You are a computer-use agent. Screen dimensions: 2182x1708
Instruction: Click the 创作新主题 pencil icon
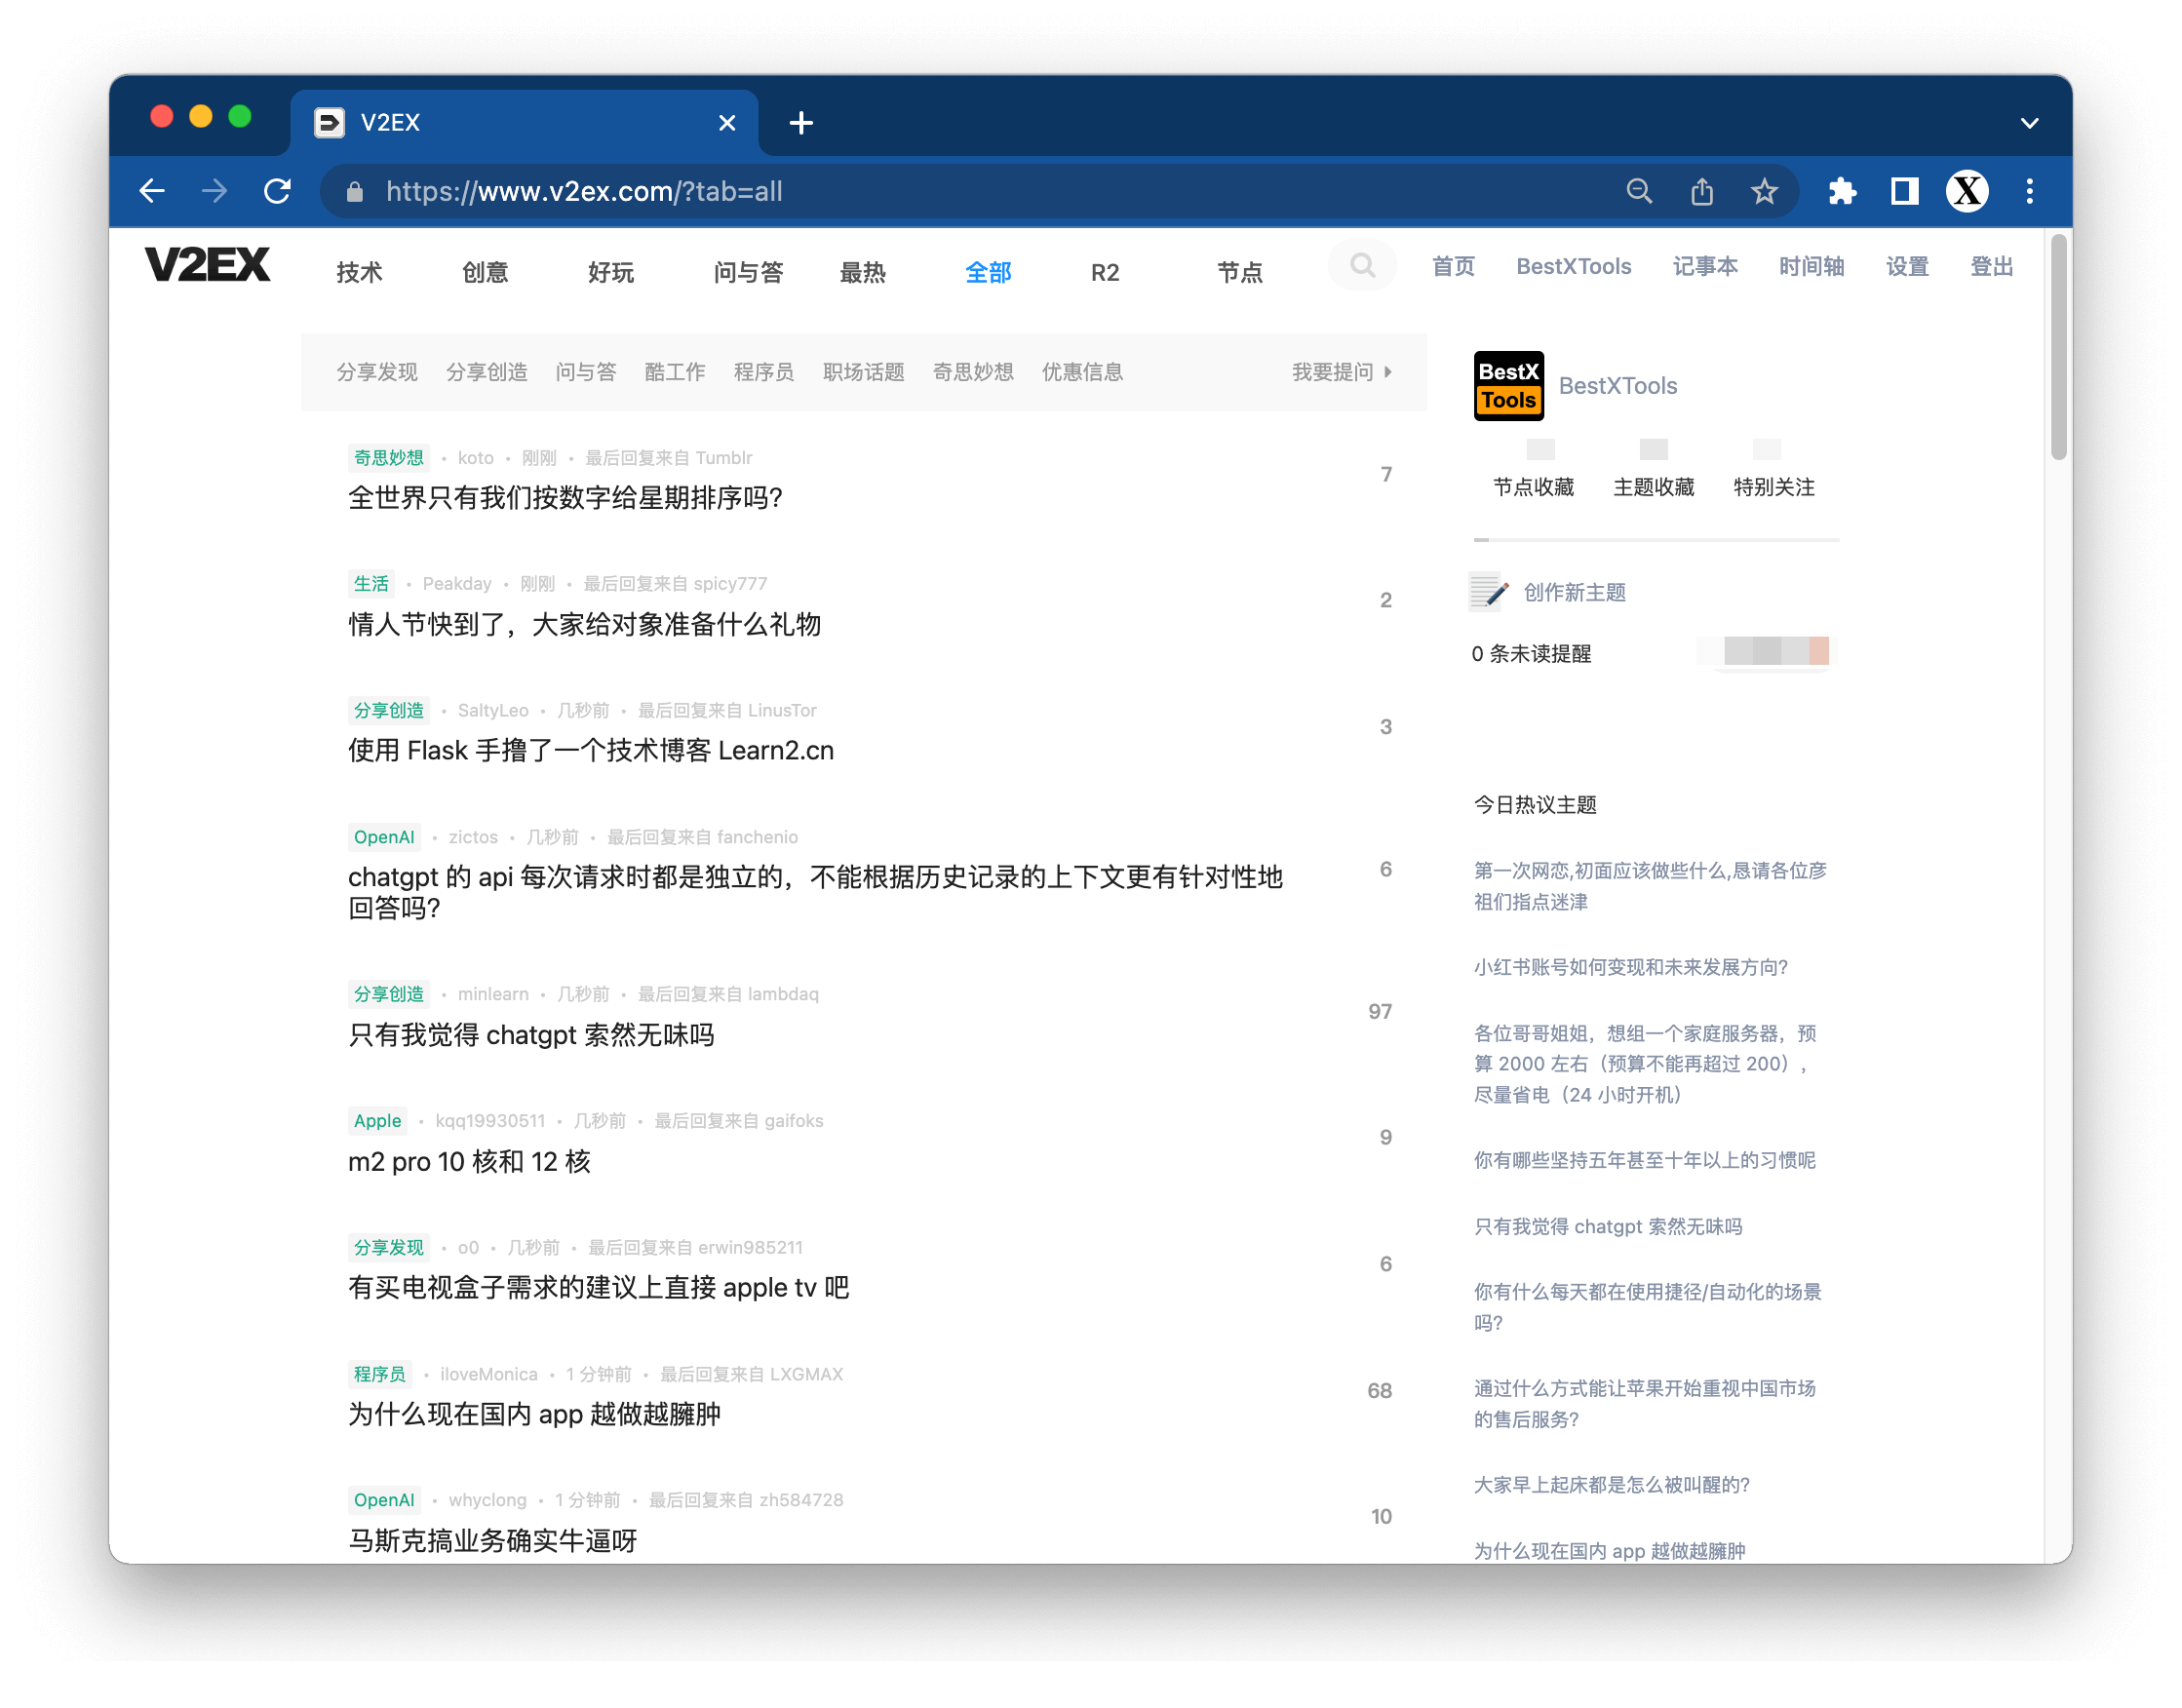point(1488,592)
